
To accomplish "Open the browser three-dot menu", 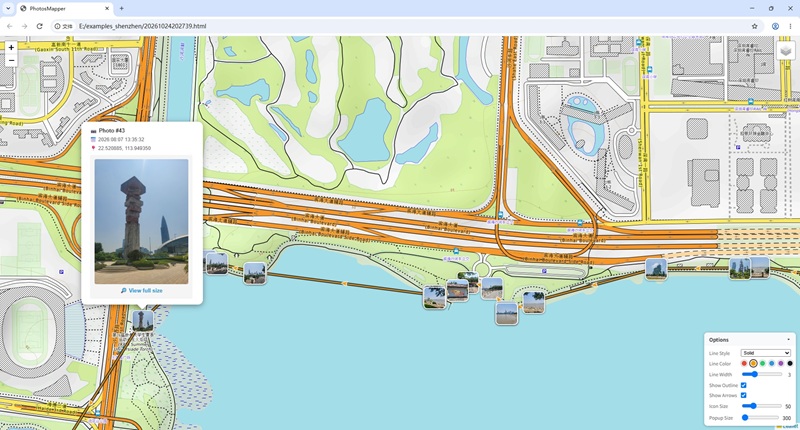I will (790, 26).
